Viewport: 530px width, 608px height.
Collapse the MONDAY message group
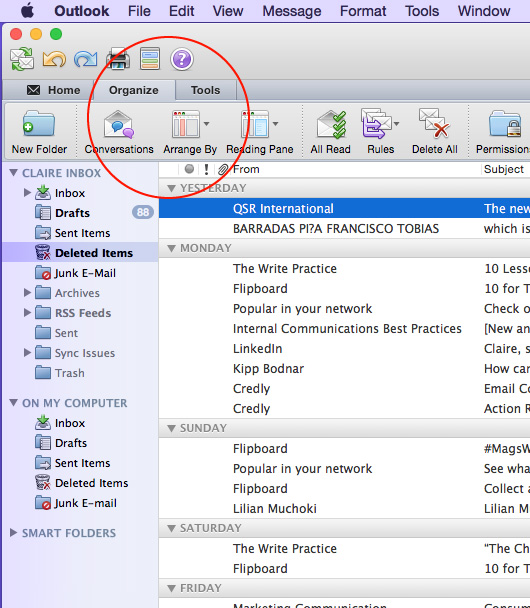[x=171, y=249]
